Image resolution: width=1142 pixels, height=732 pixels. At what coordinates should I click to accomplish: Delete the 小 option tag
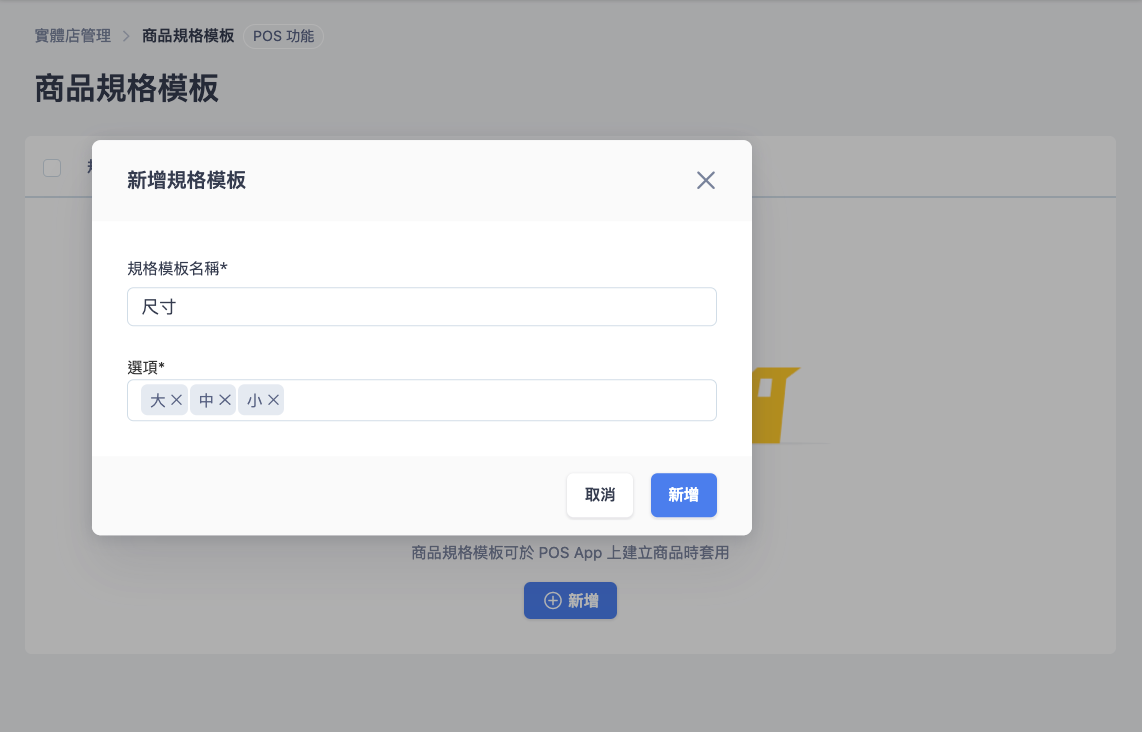[273, 400]
